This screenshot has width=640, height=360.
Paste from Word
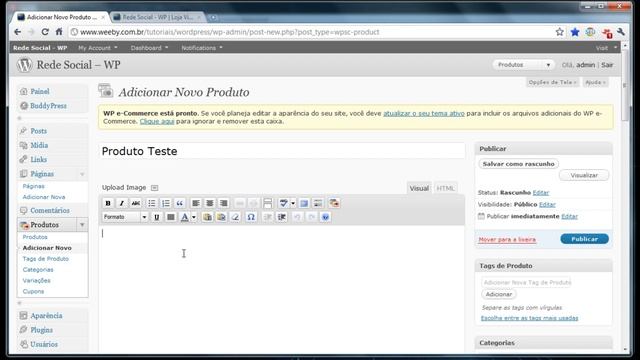point(221,217)
